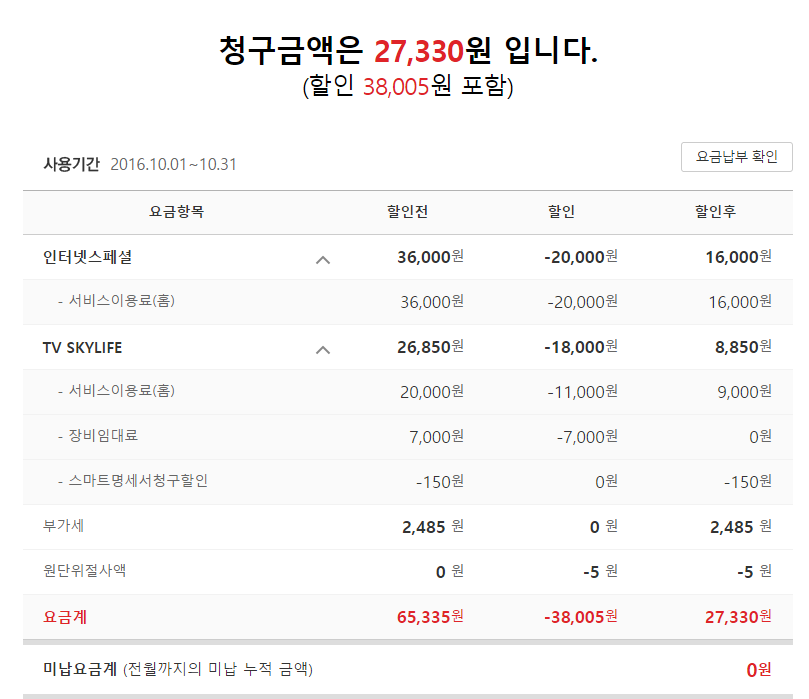This screenshot has width=809, height=699.
Task: Click the 원단위절사액 row label
Action: point(84,570)
